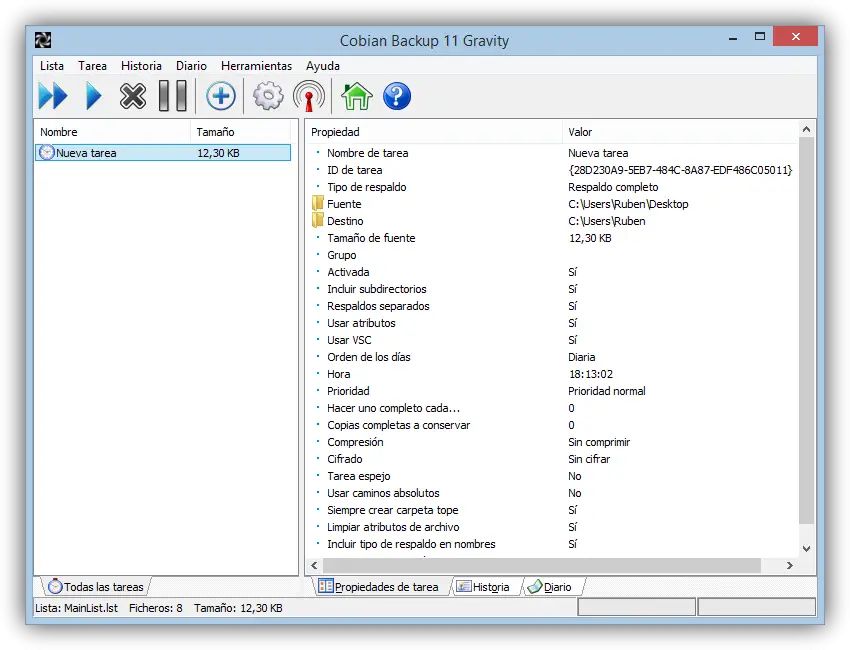
Task: Click the scroll down arrow of properties
Action: coord(806,549)
